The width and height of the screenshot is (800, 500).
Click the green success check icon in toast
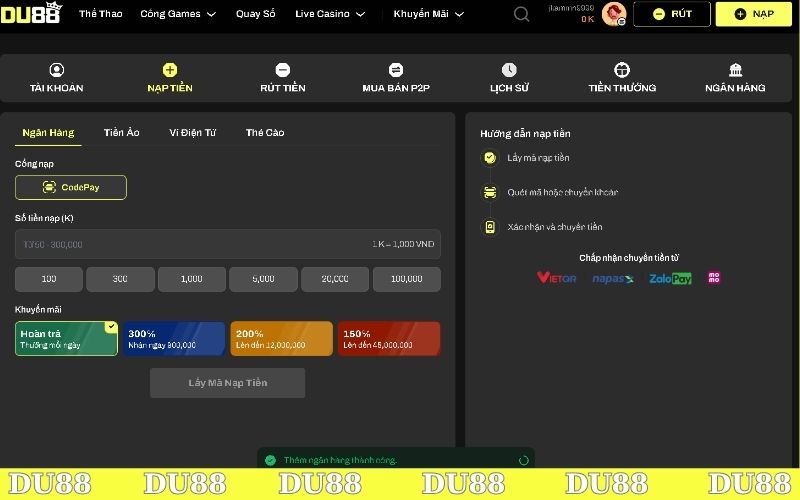click(270, 460)
